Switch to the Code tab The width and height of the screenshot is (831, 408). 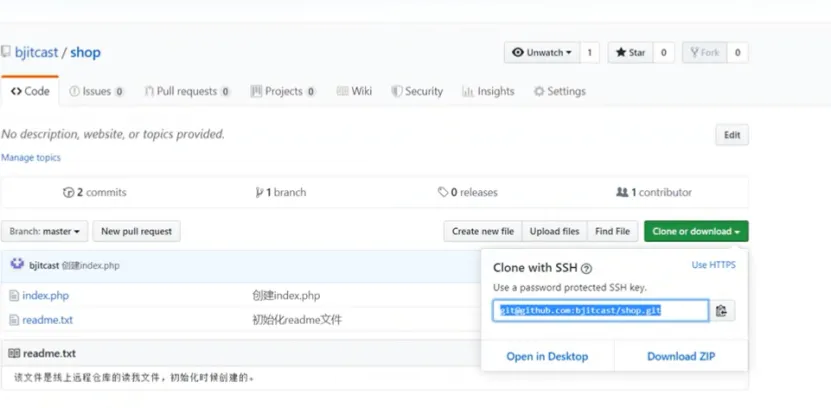[x=30, y=91]
